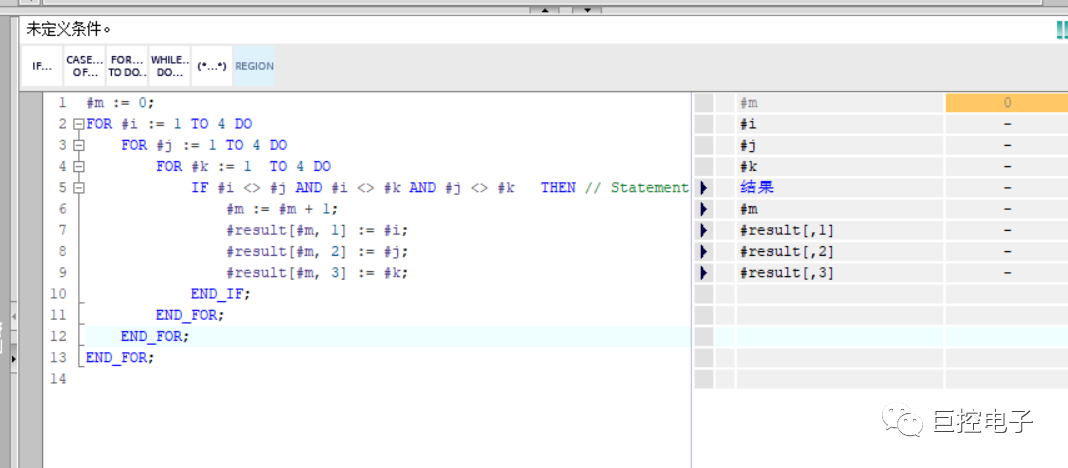The height and width of the screenshot is (468, 1068).
Task: Select the orange value cell showing 0
Action: click(1007, 103)
